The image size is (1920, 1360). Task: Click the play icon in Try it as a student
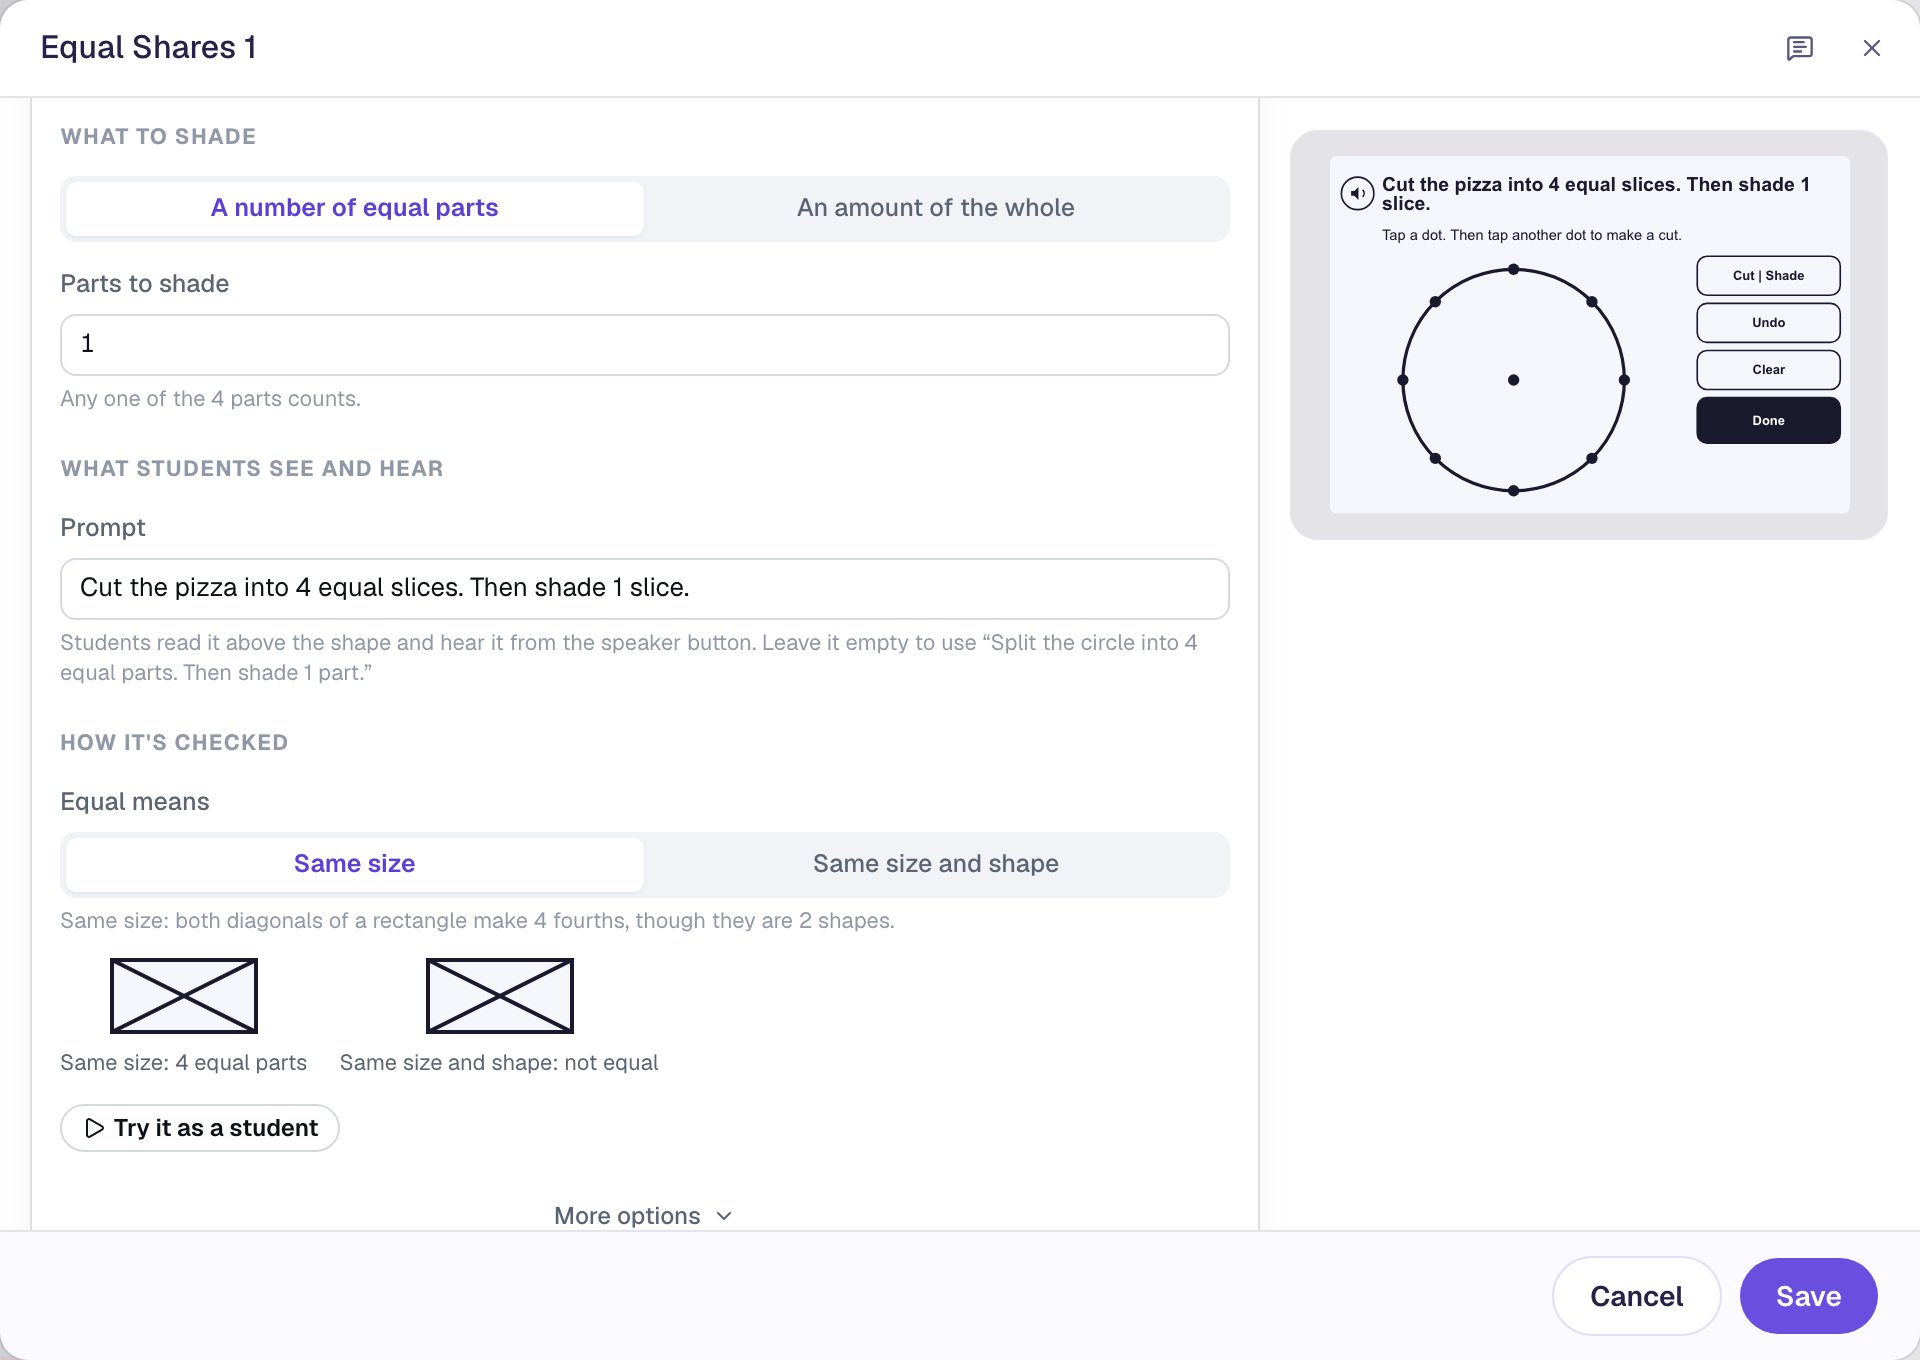click(95, 1128)
